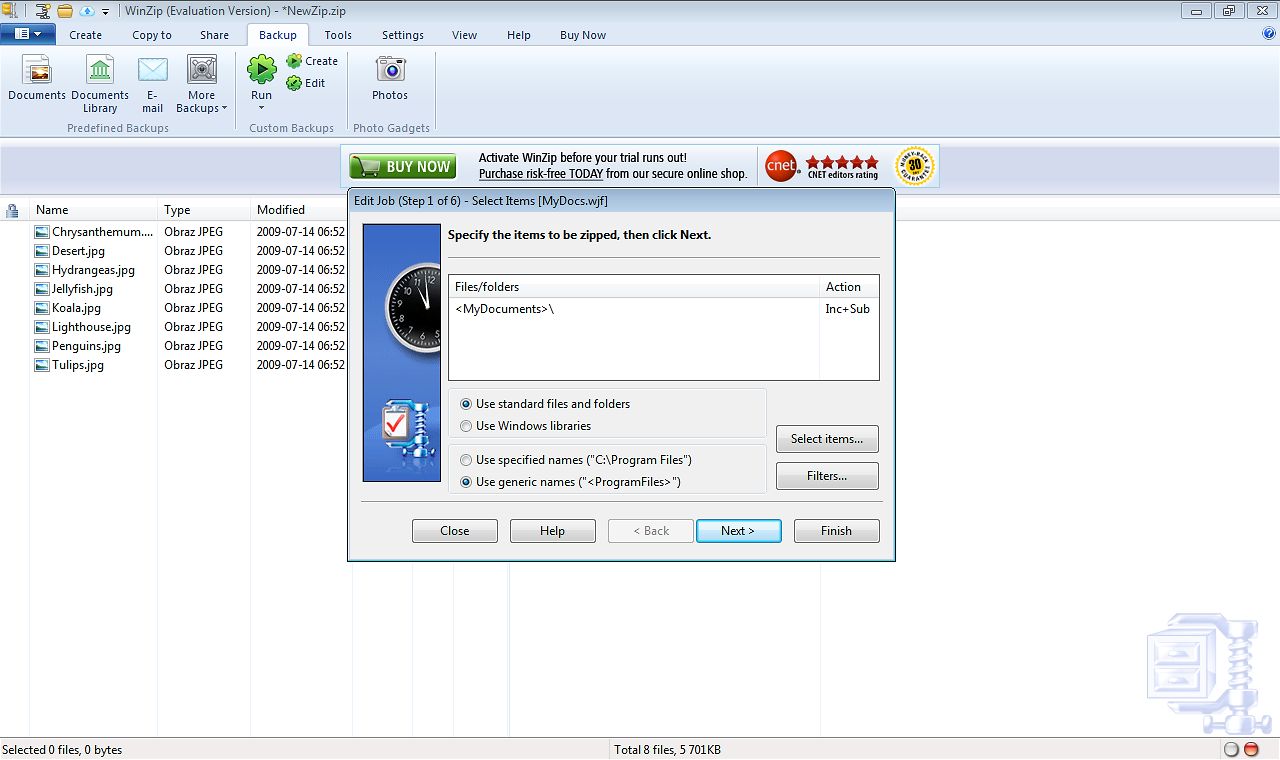Start the E-mail predefined backup
This screenshot has height=760, width=1280.
point(152,85)
